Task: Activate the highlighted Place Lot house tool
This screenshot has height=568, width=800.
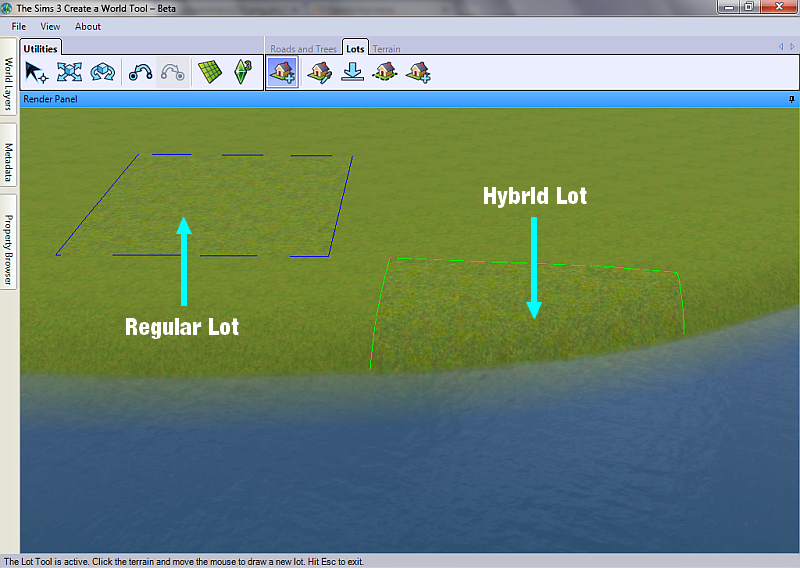Action: click(x=282, y=72)
